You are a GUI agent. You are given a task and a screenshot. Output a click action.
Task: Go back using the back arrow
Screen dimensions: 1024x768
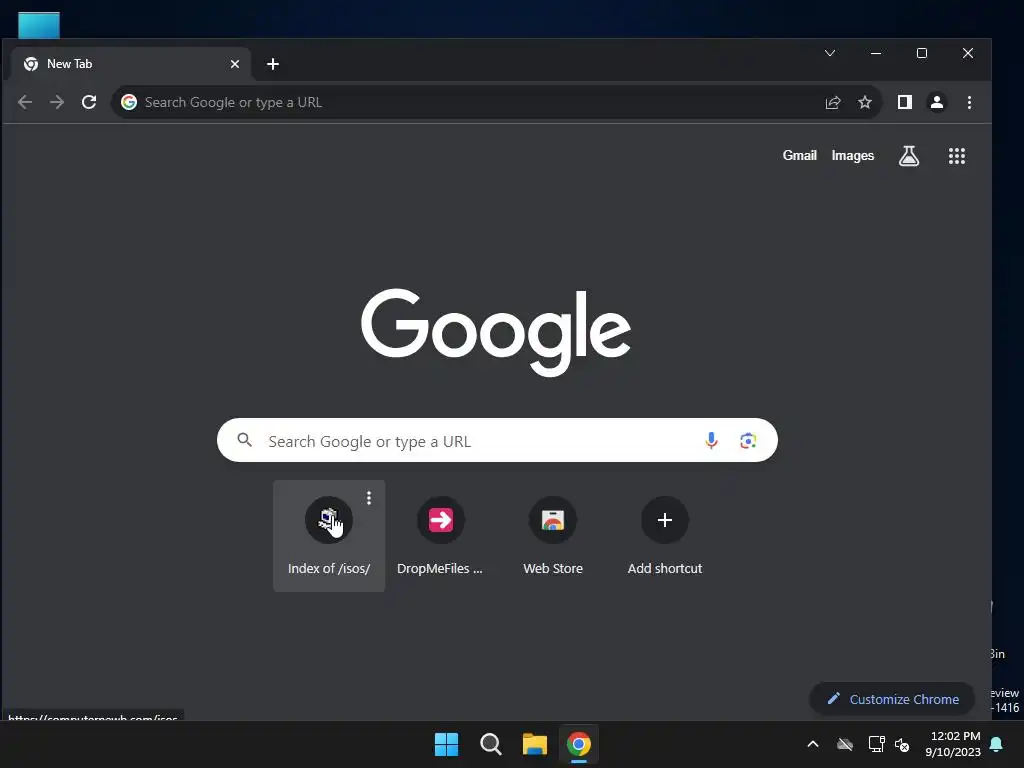point(25,102)
